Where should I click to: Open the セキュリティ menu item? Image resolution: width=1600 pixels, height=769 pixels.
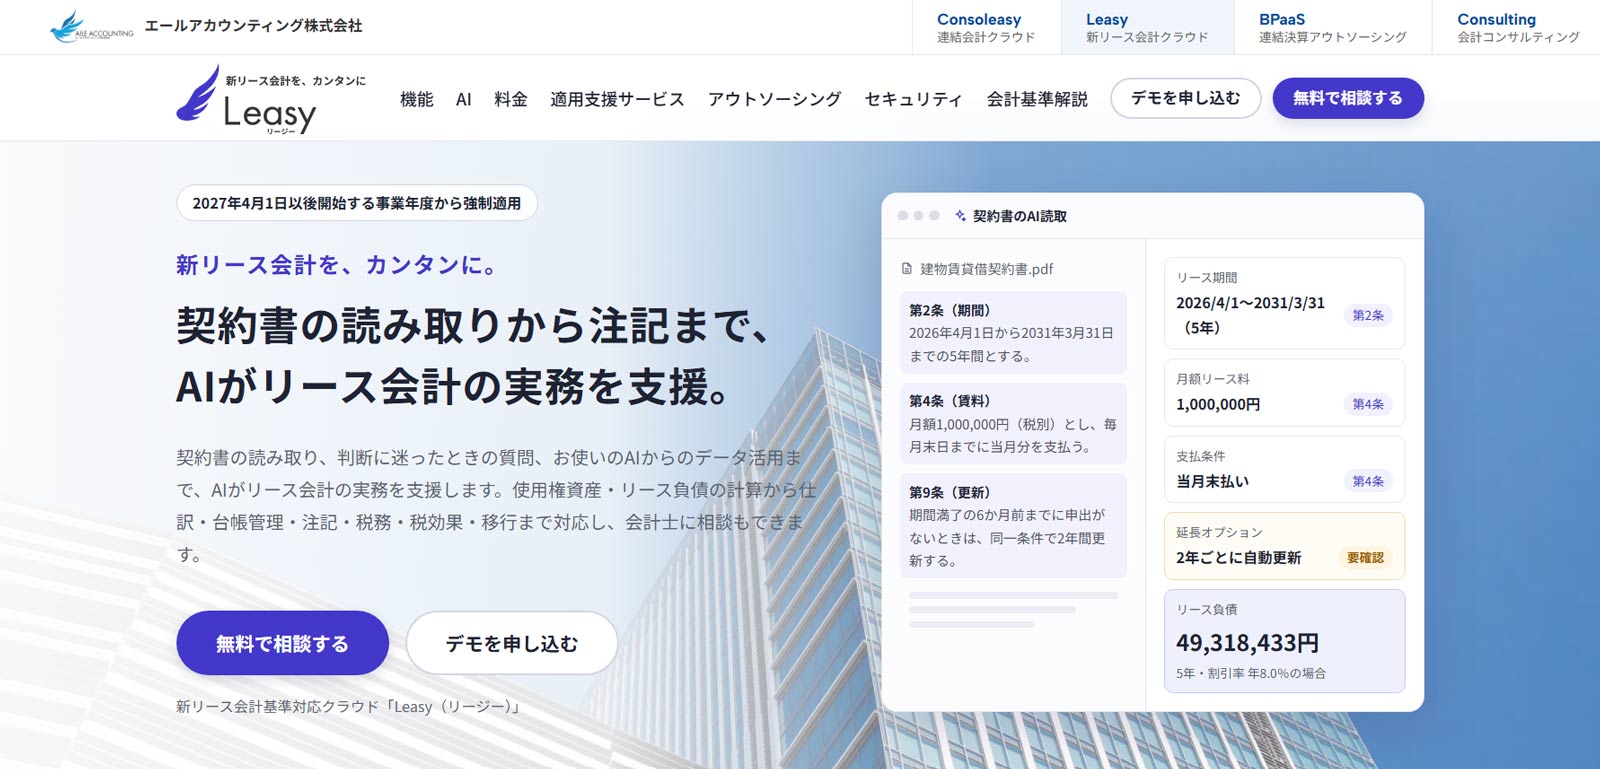click(913, 99)
